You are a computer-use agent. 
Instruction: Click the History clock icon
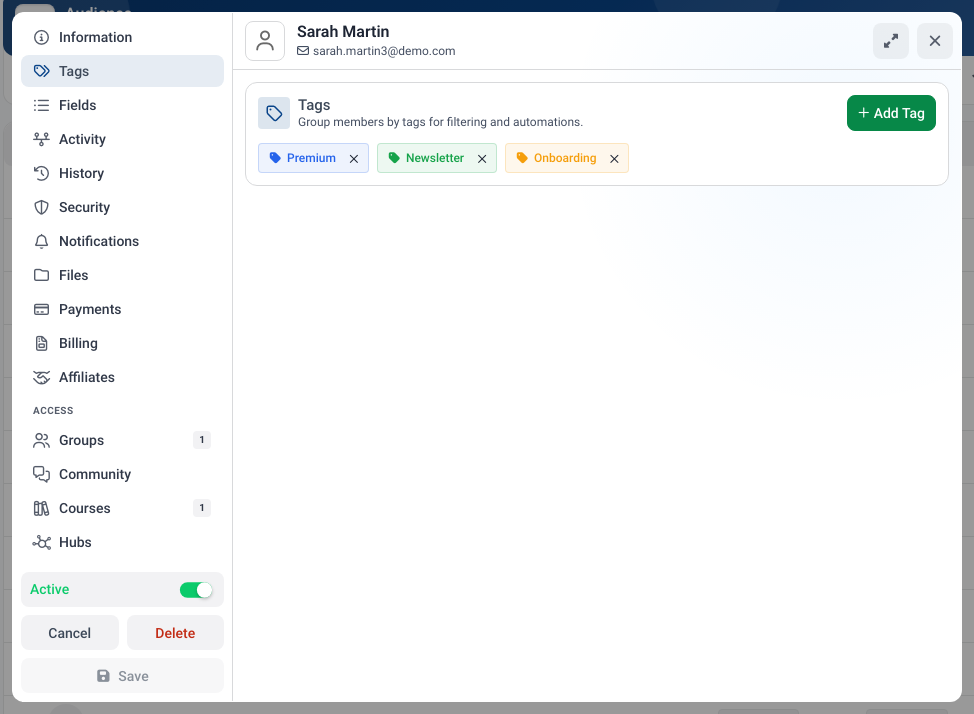point(41,173)
